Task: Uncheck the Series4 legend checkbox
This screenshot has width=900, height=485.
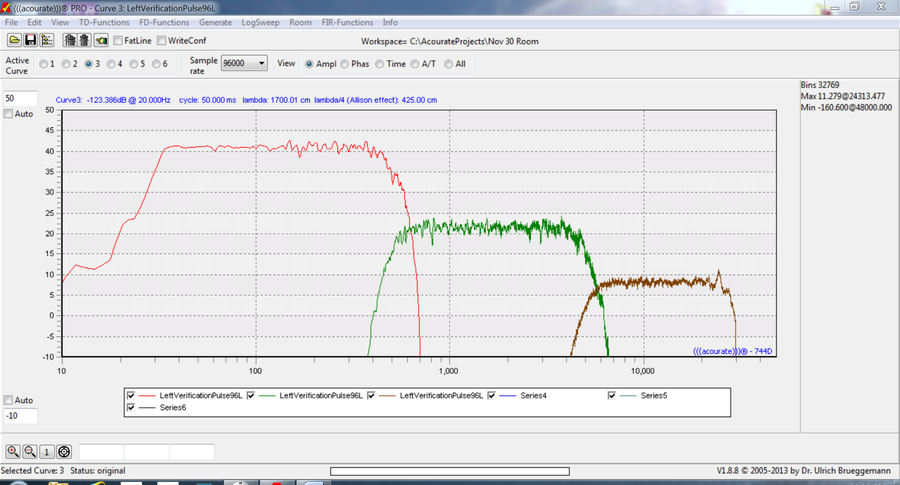Action: click(x=491, y=395)
